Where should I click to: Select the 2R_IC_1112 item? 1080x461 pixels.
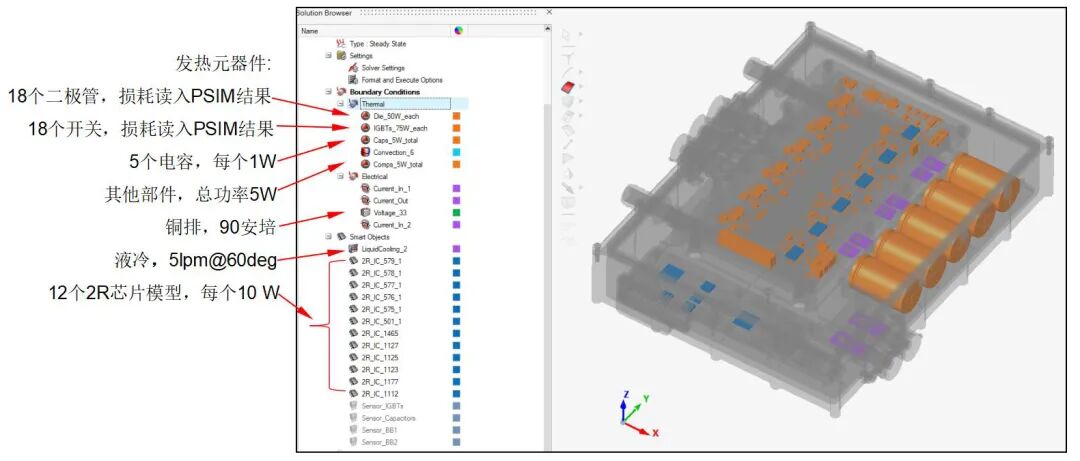click(x=380, y=393)
